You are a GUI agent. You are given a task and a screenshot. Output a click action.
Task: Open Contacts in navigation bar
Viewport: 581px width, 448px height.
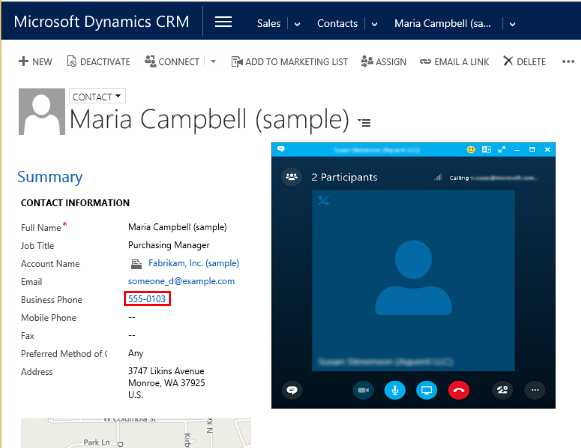[337, 23]
